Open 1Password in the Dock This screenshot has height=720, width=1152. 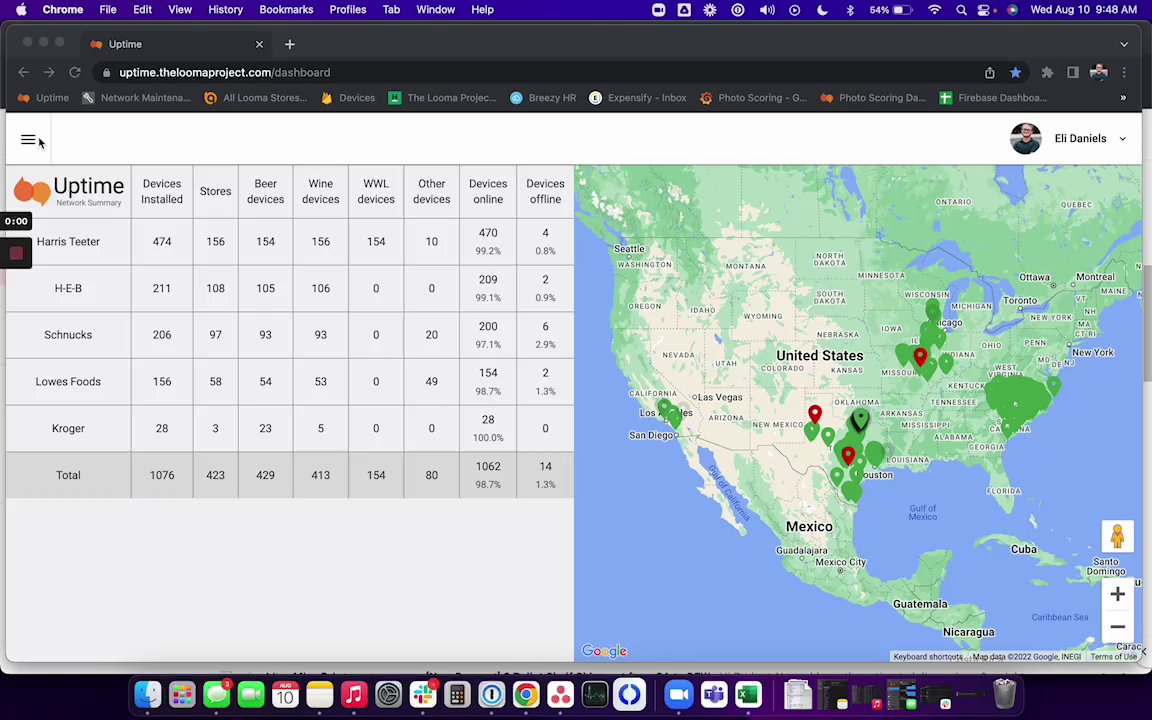(492, 694)
